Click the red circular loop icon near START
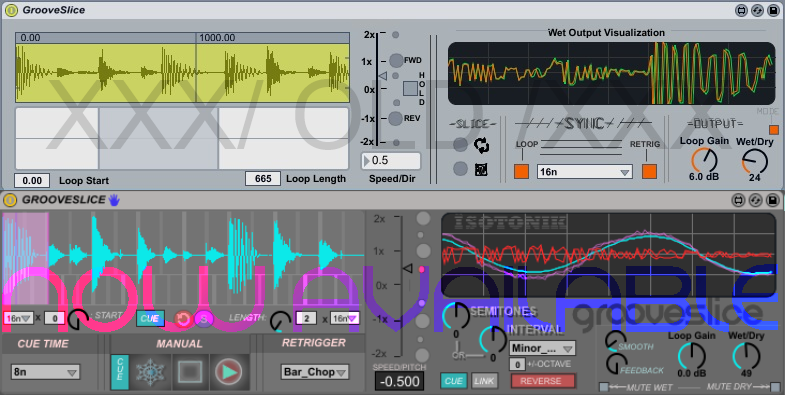 coord(182,318)
